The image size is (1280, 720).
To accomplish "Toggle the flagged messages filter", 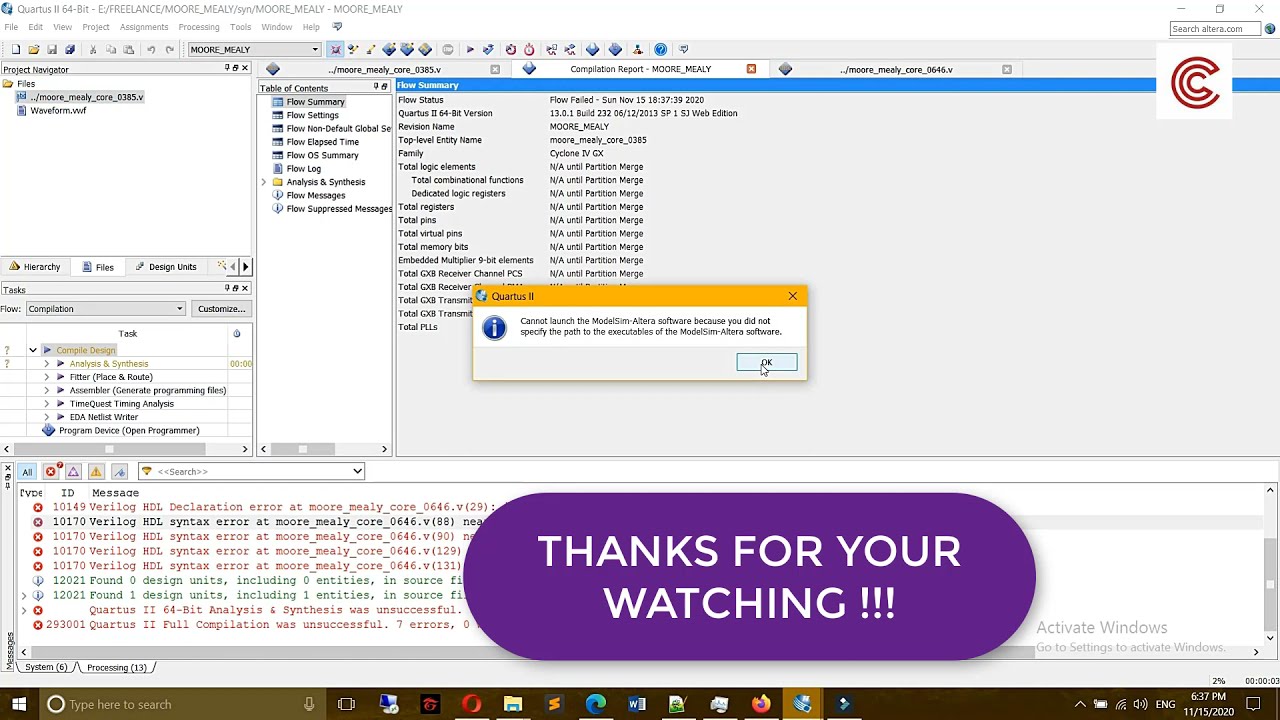I will tap(119, 471).
